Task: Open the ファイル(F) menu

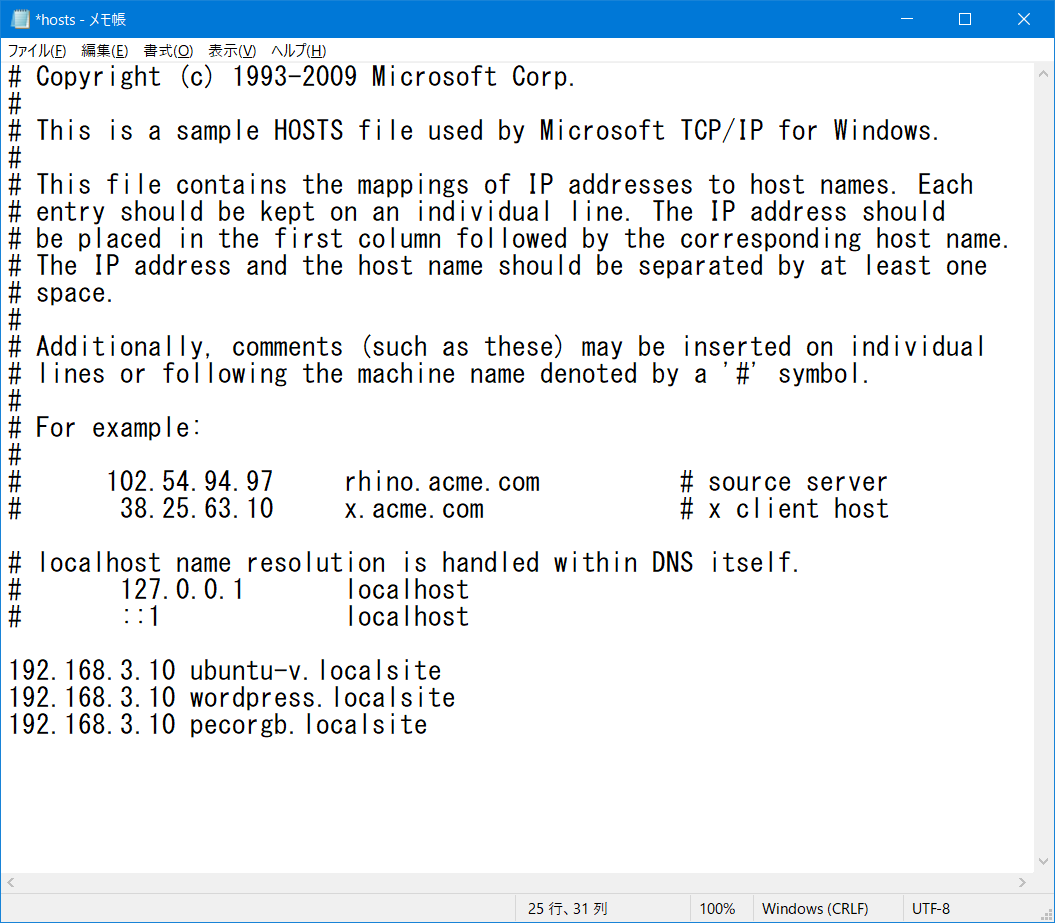Action: (37, 51)
